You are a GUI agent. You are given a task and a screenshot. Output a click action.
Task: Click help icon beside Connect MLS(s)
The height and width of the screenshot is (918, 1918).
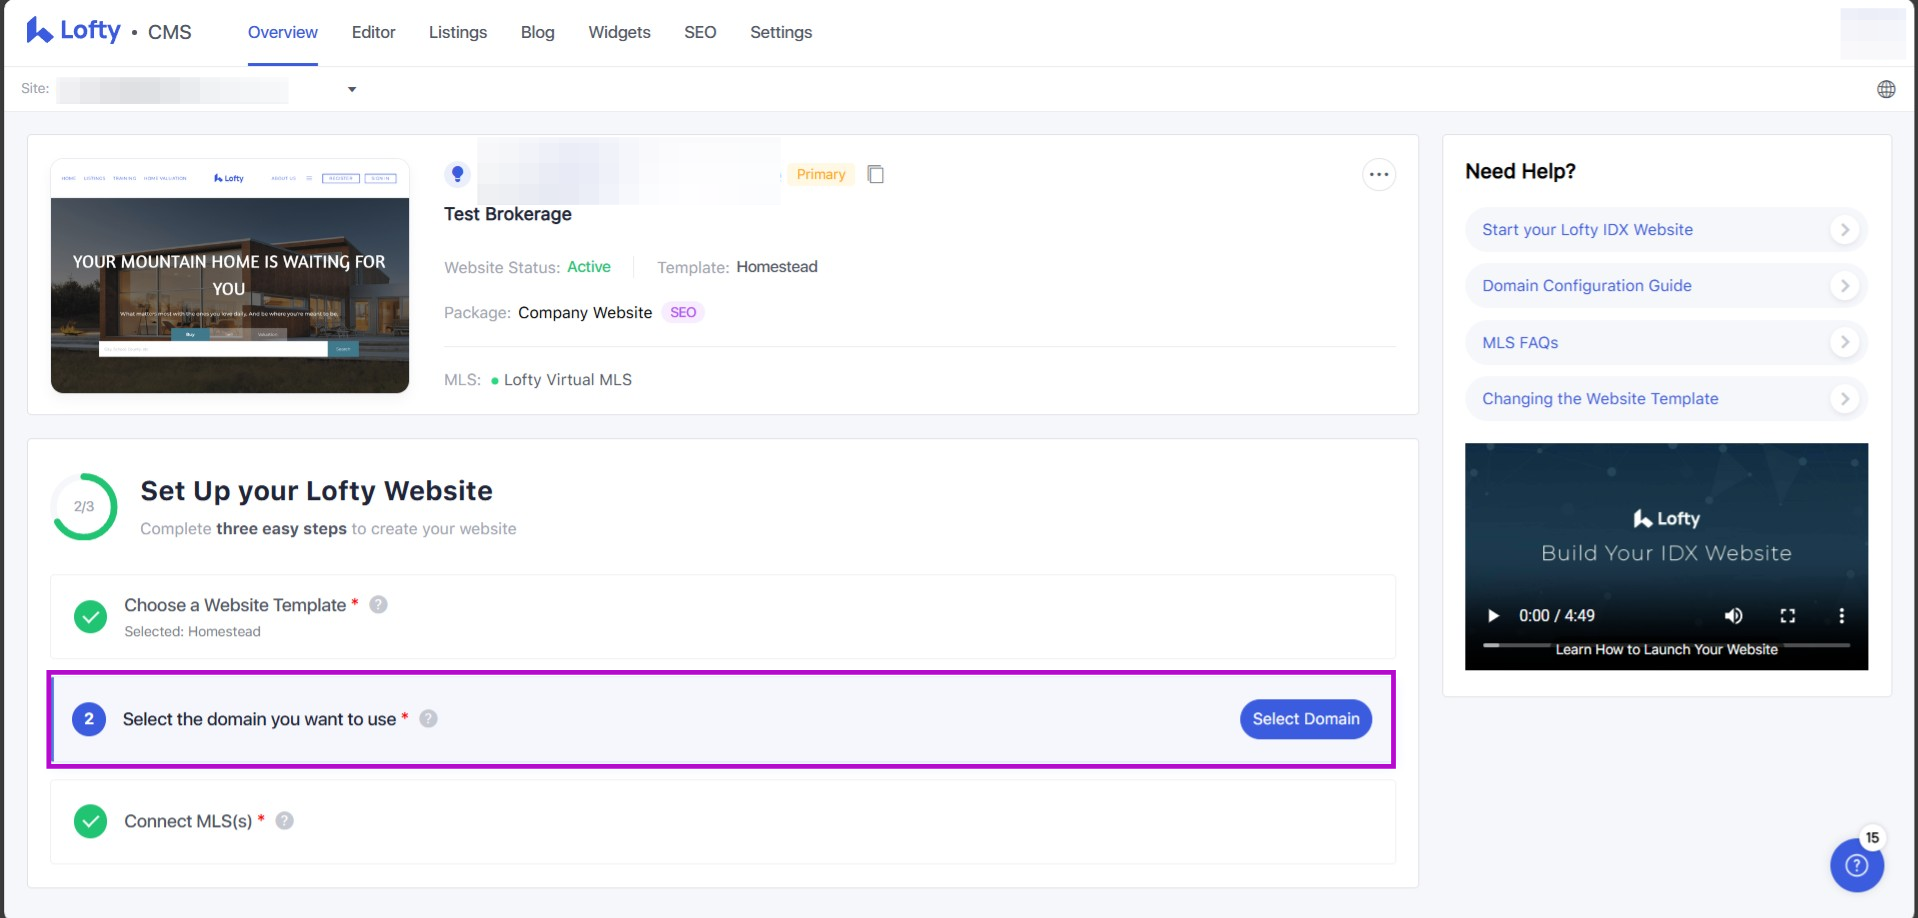tap(285, 821)
